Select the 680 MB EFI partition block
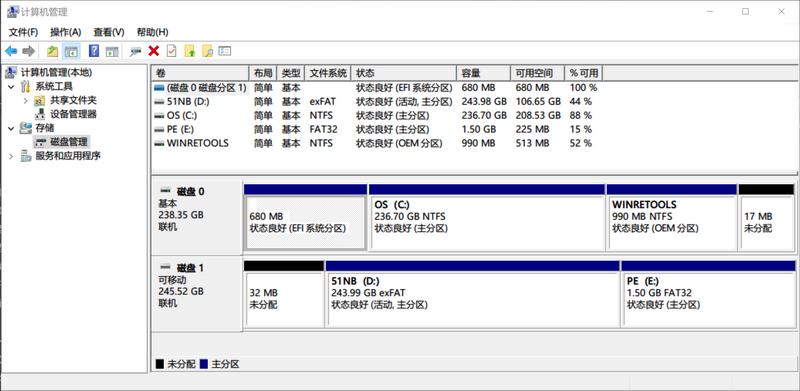Viewport: 800px width, 391px height. coord(306,217)
